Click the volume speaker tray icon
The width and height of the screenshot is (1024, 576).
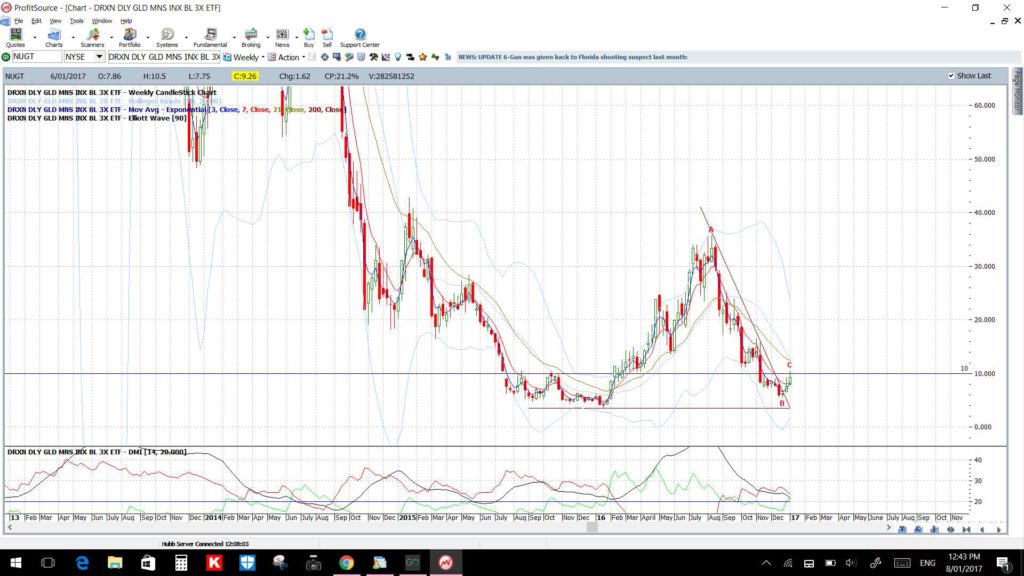851,562
